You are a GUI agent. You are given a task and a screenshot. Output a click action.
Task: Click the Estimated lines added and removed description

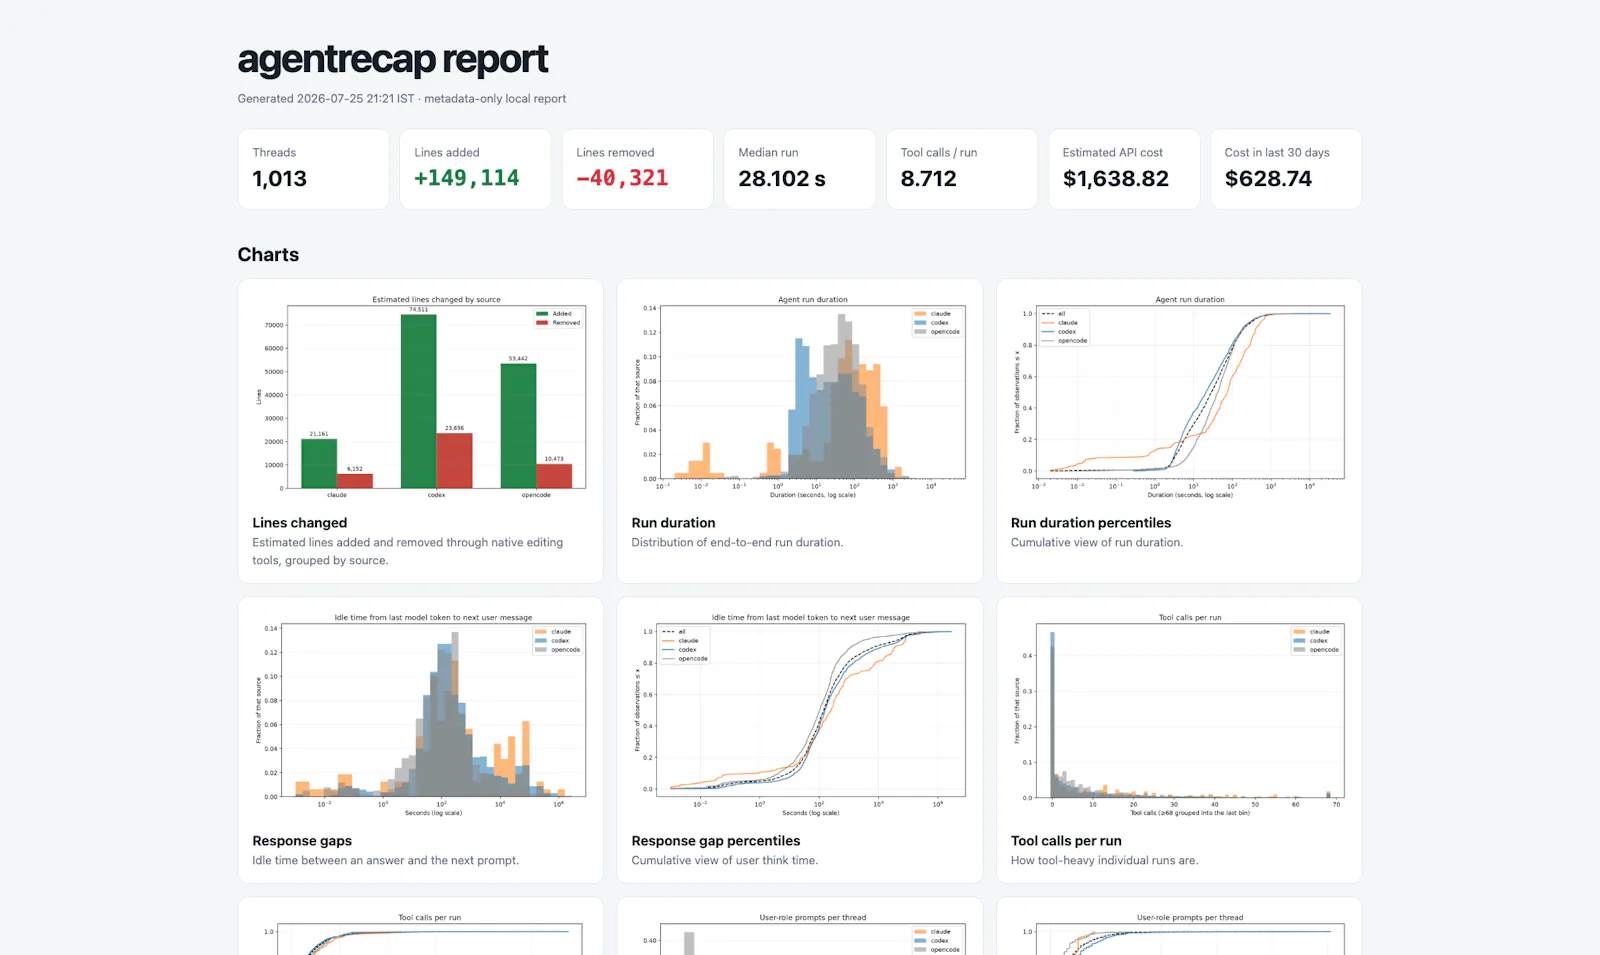tap(408, 552)
